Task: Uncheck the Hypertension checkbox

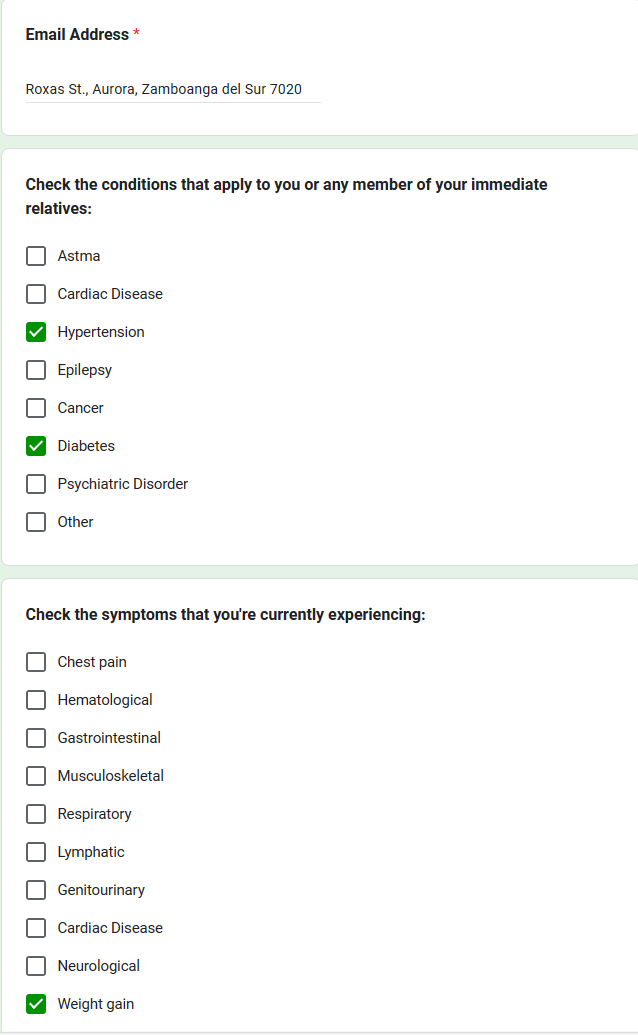Action: coord(36,332)
